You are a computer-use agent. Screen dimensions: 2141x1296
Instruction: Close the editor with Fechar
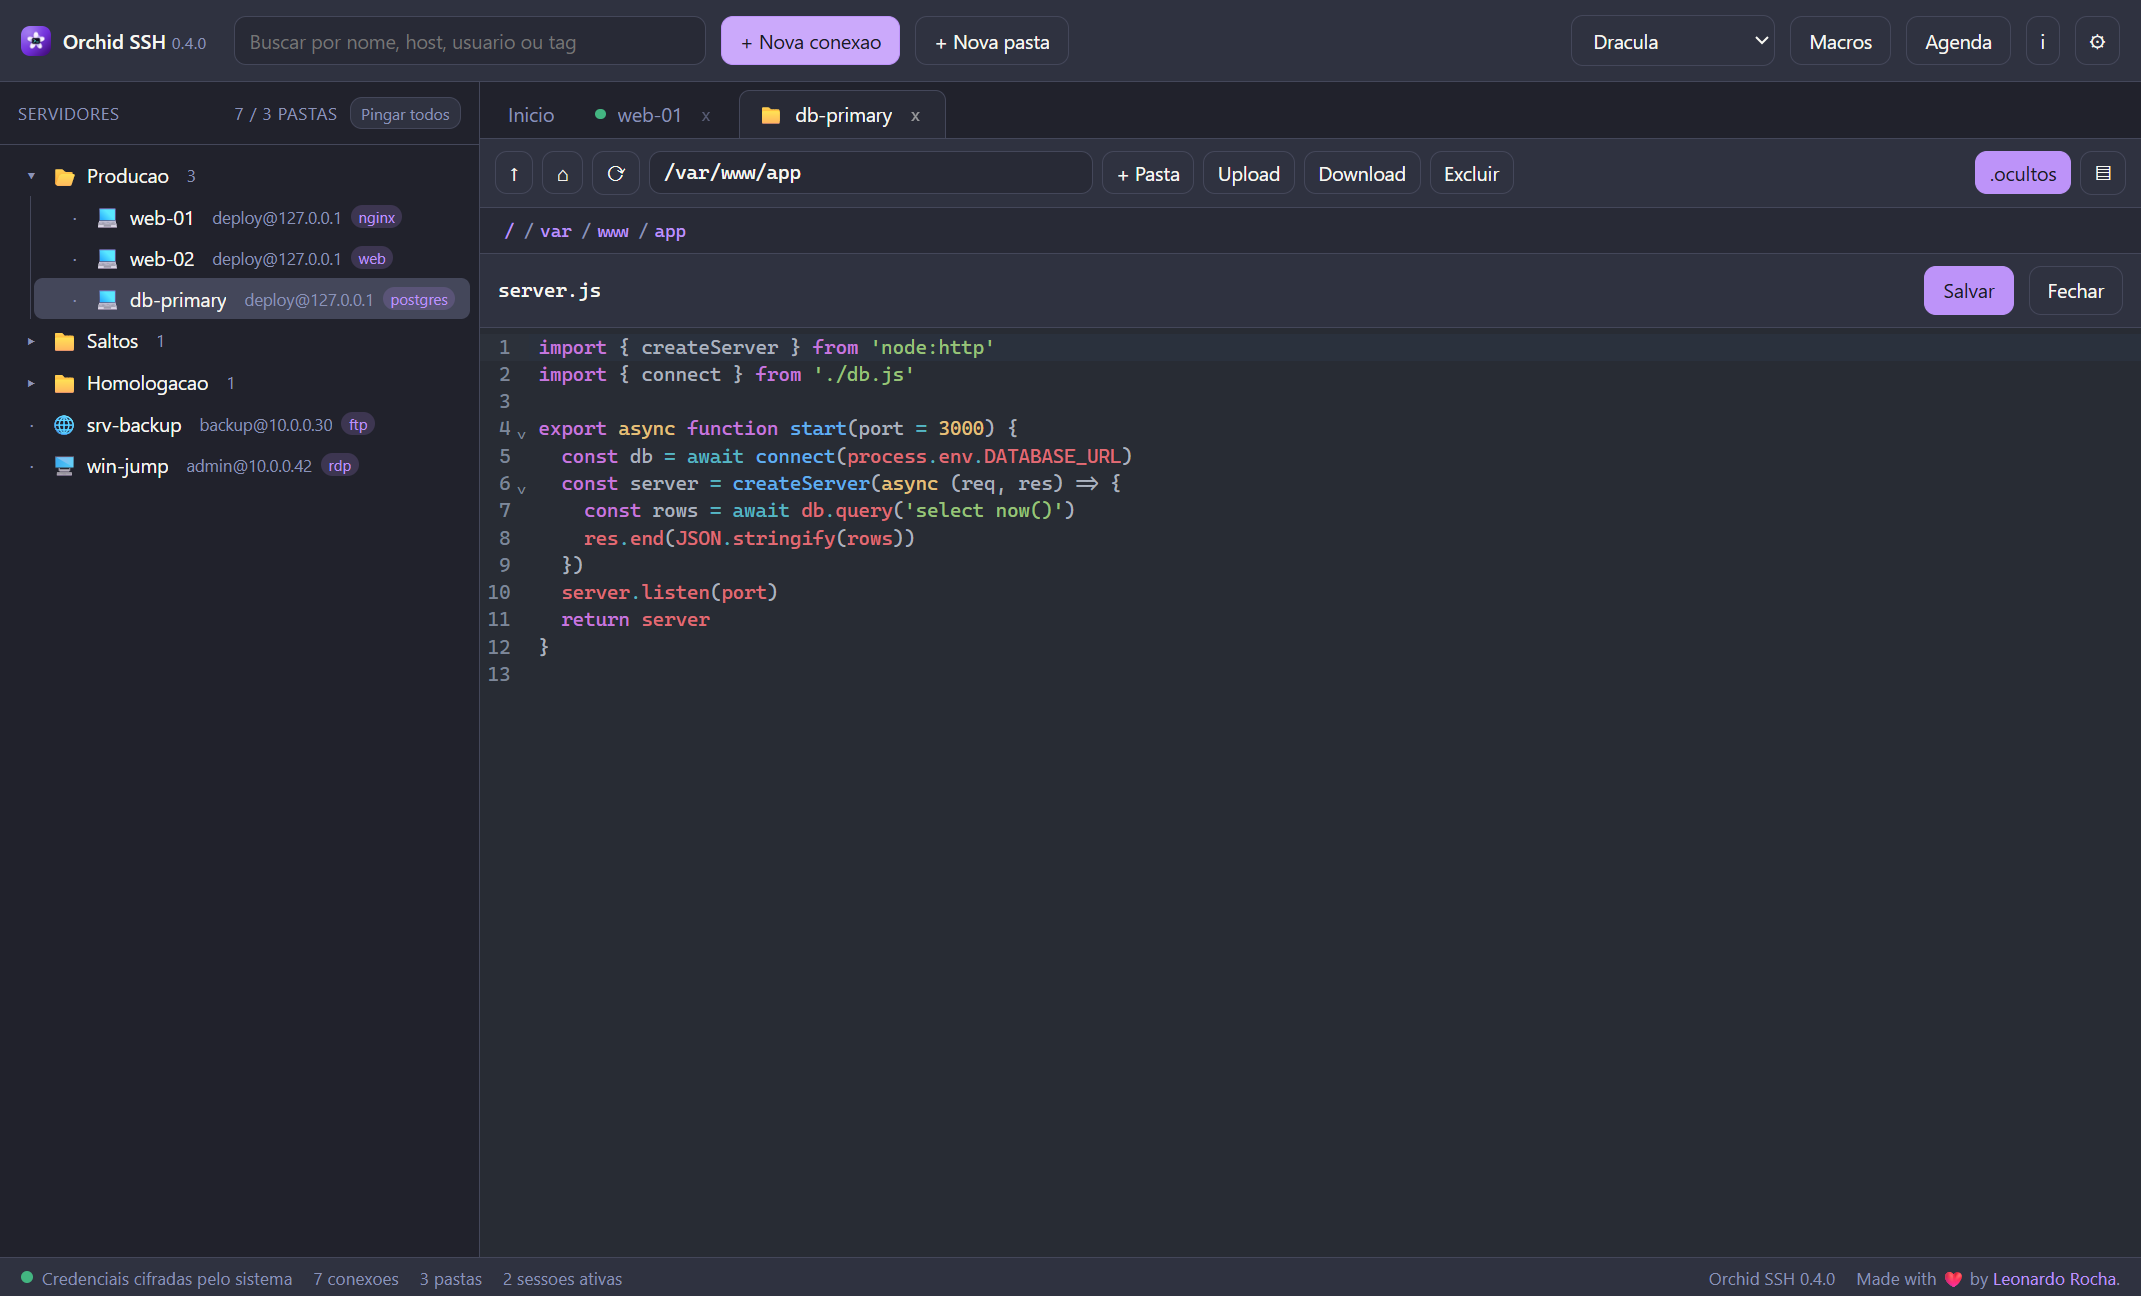click(2075, 291)
